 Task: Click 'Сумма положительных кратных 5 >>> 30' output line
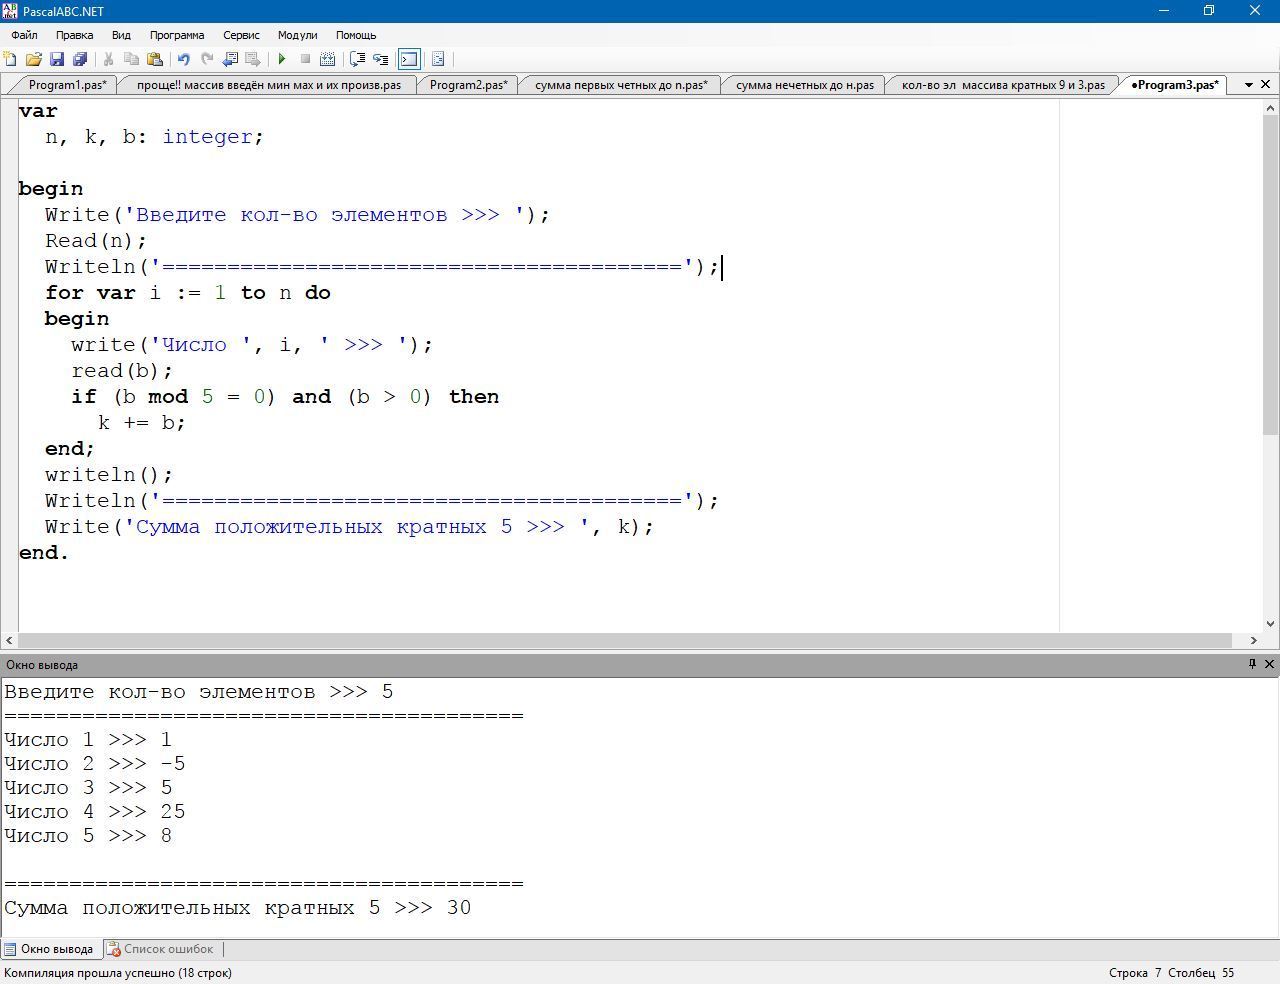coord(238,908)
